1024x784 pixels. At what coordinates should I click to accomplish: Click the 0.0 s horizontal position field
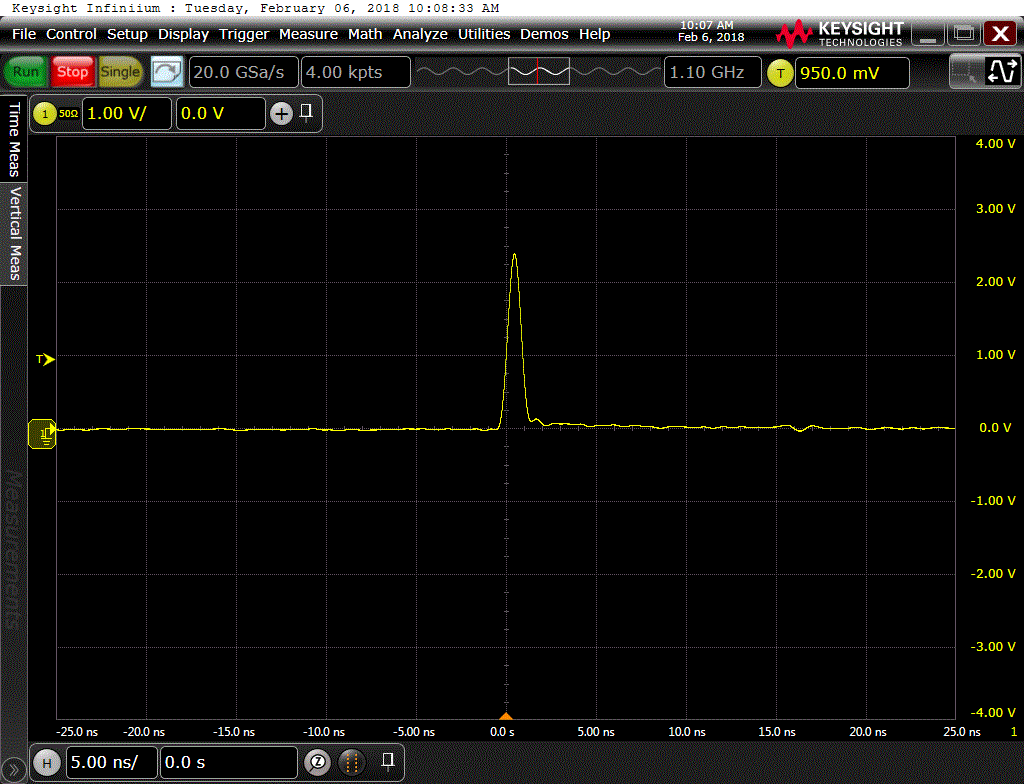coord(229,762)
